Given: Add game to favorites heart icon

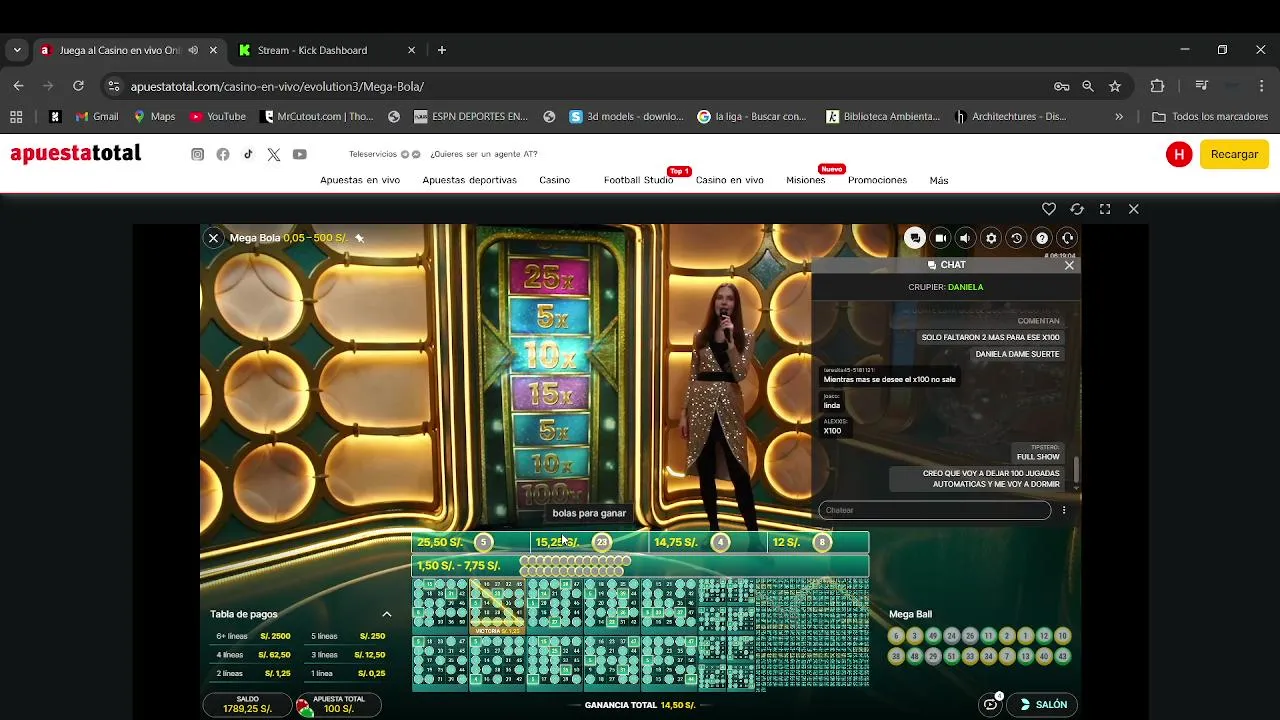Looking at the screenshot, I should (1049, 209).
